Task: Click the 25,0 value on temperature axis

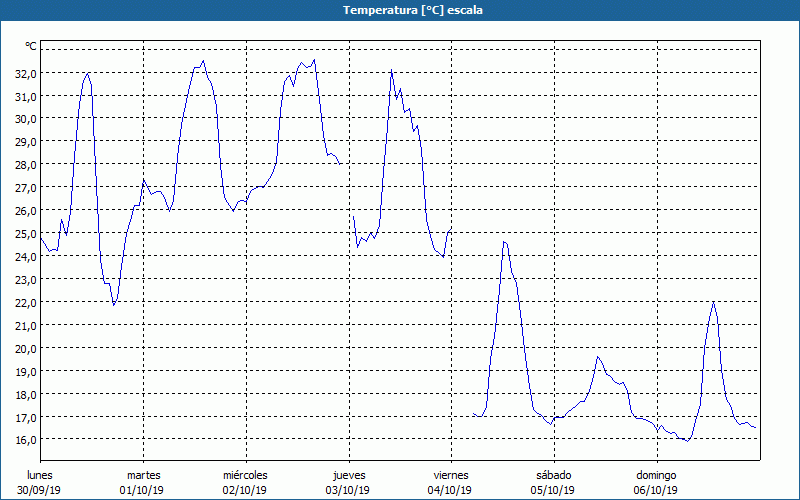Action: (x=26, y=234)
